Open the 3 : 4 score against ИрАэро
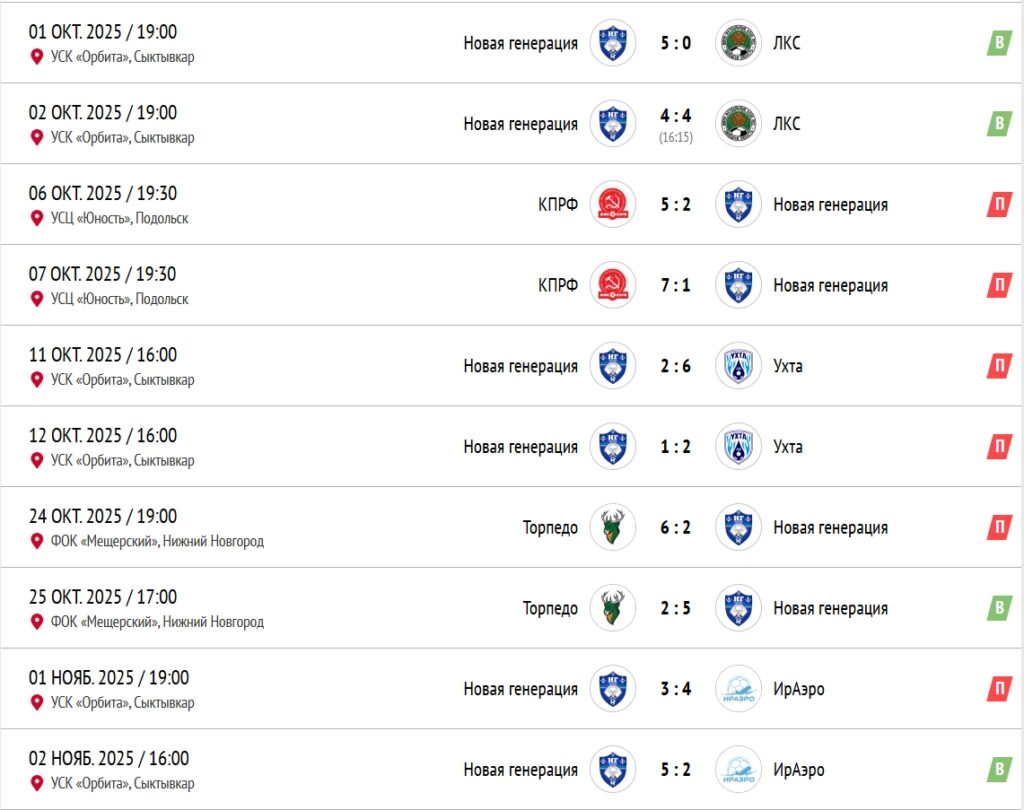Image resolution: width=1024 pixels, height=810 pixels. click(675, 689)
